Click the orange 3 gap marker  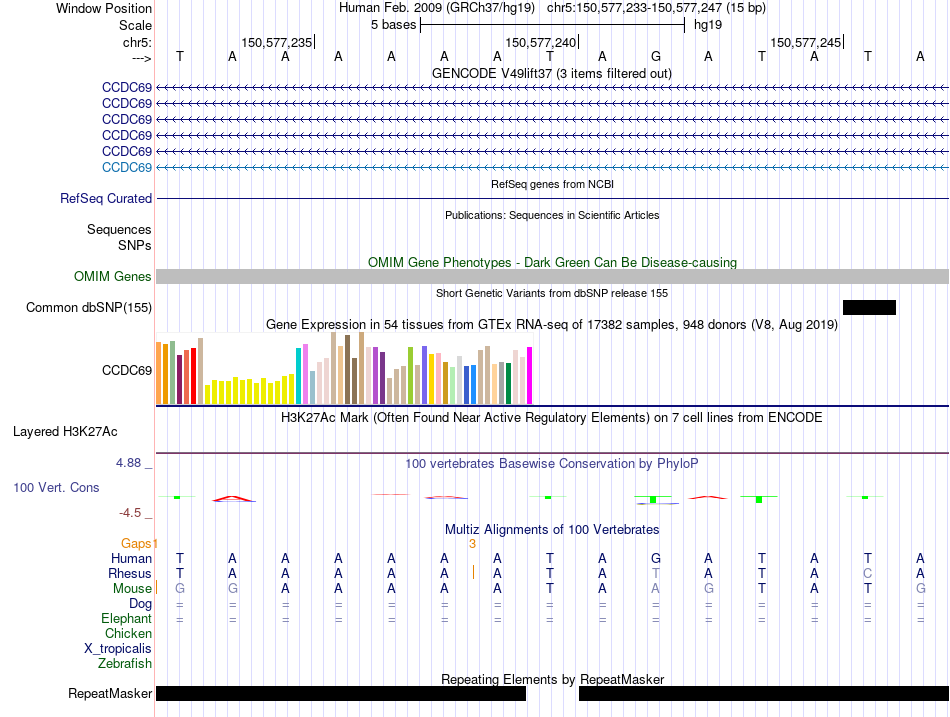coord(473,544)
